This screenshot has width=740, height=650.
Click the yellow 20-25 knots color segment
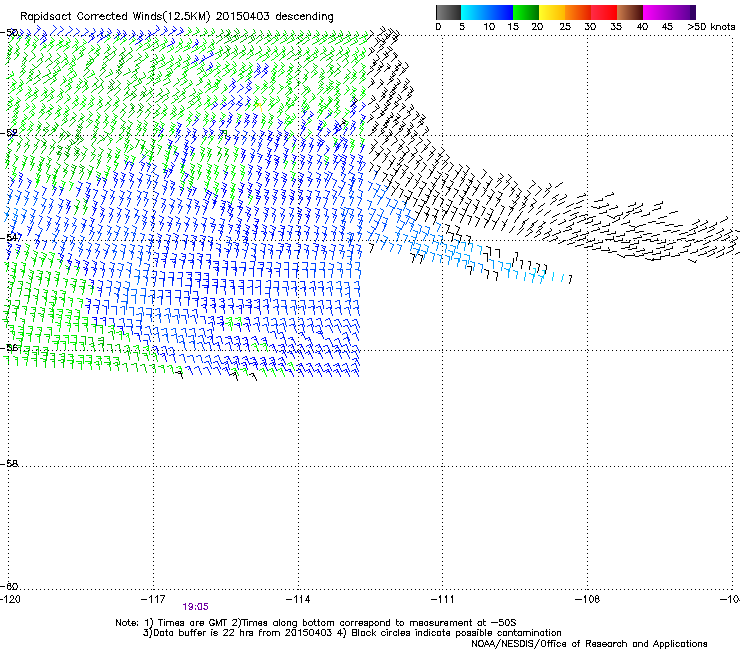[x=552, y=12]
